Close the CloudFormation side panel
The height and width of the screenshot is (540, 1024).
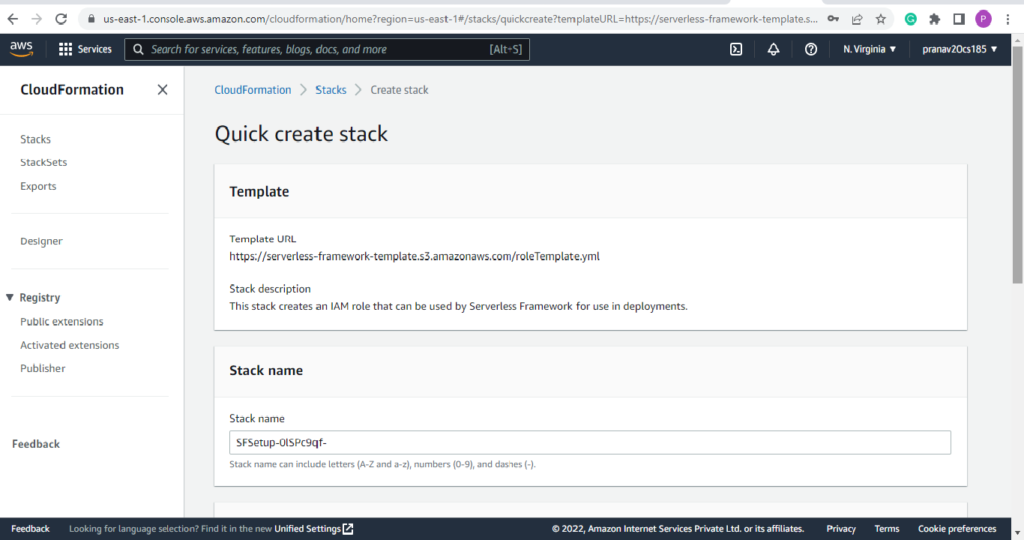[x=163, y=89]
